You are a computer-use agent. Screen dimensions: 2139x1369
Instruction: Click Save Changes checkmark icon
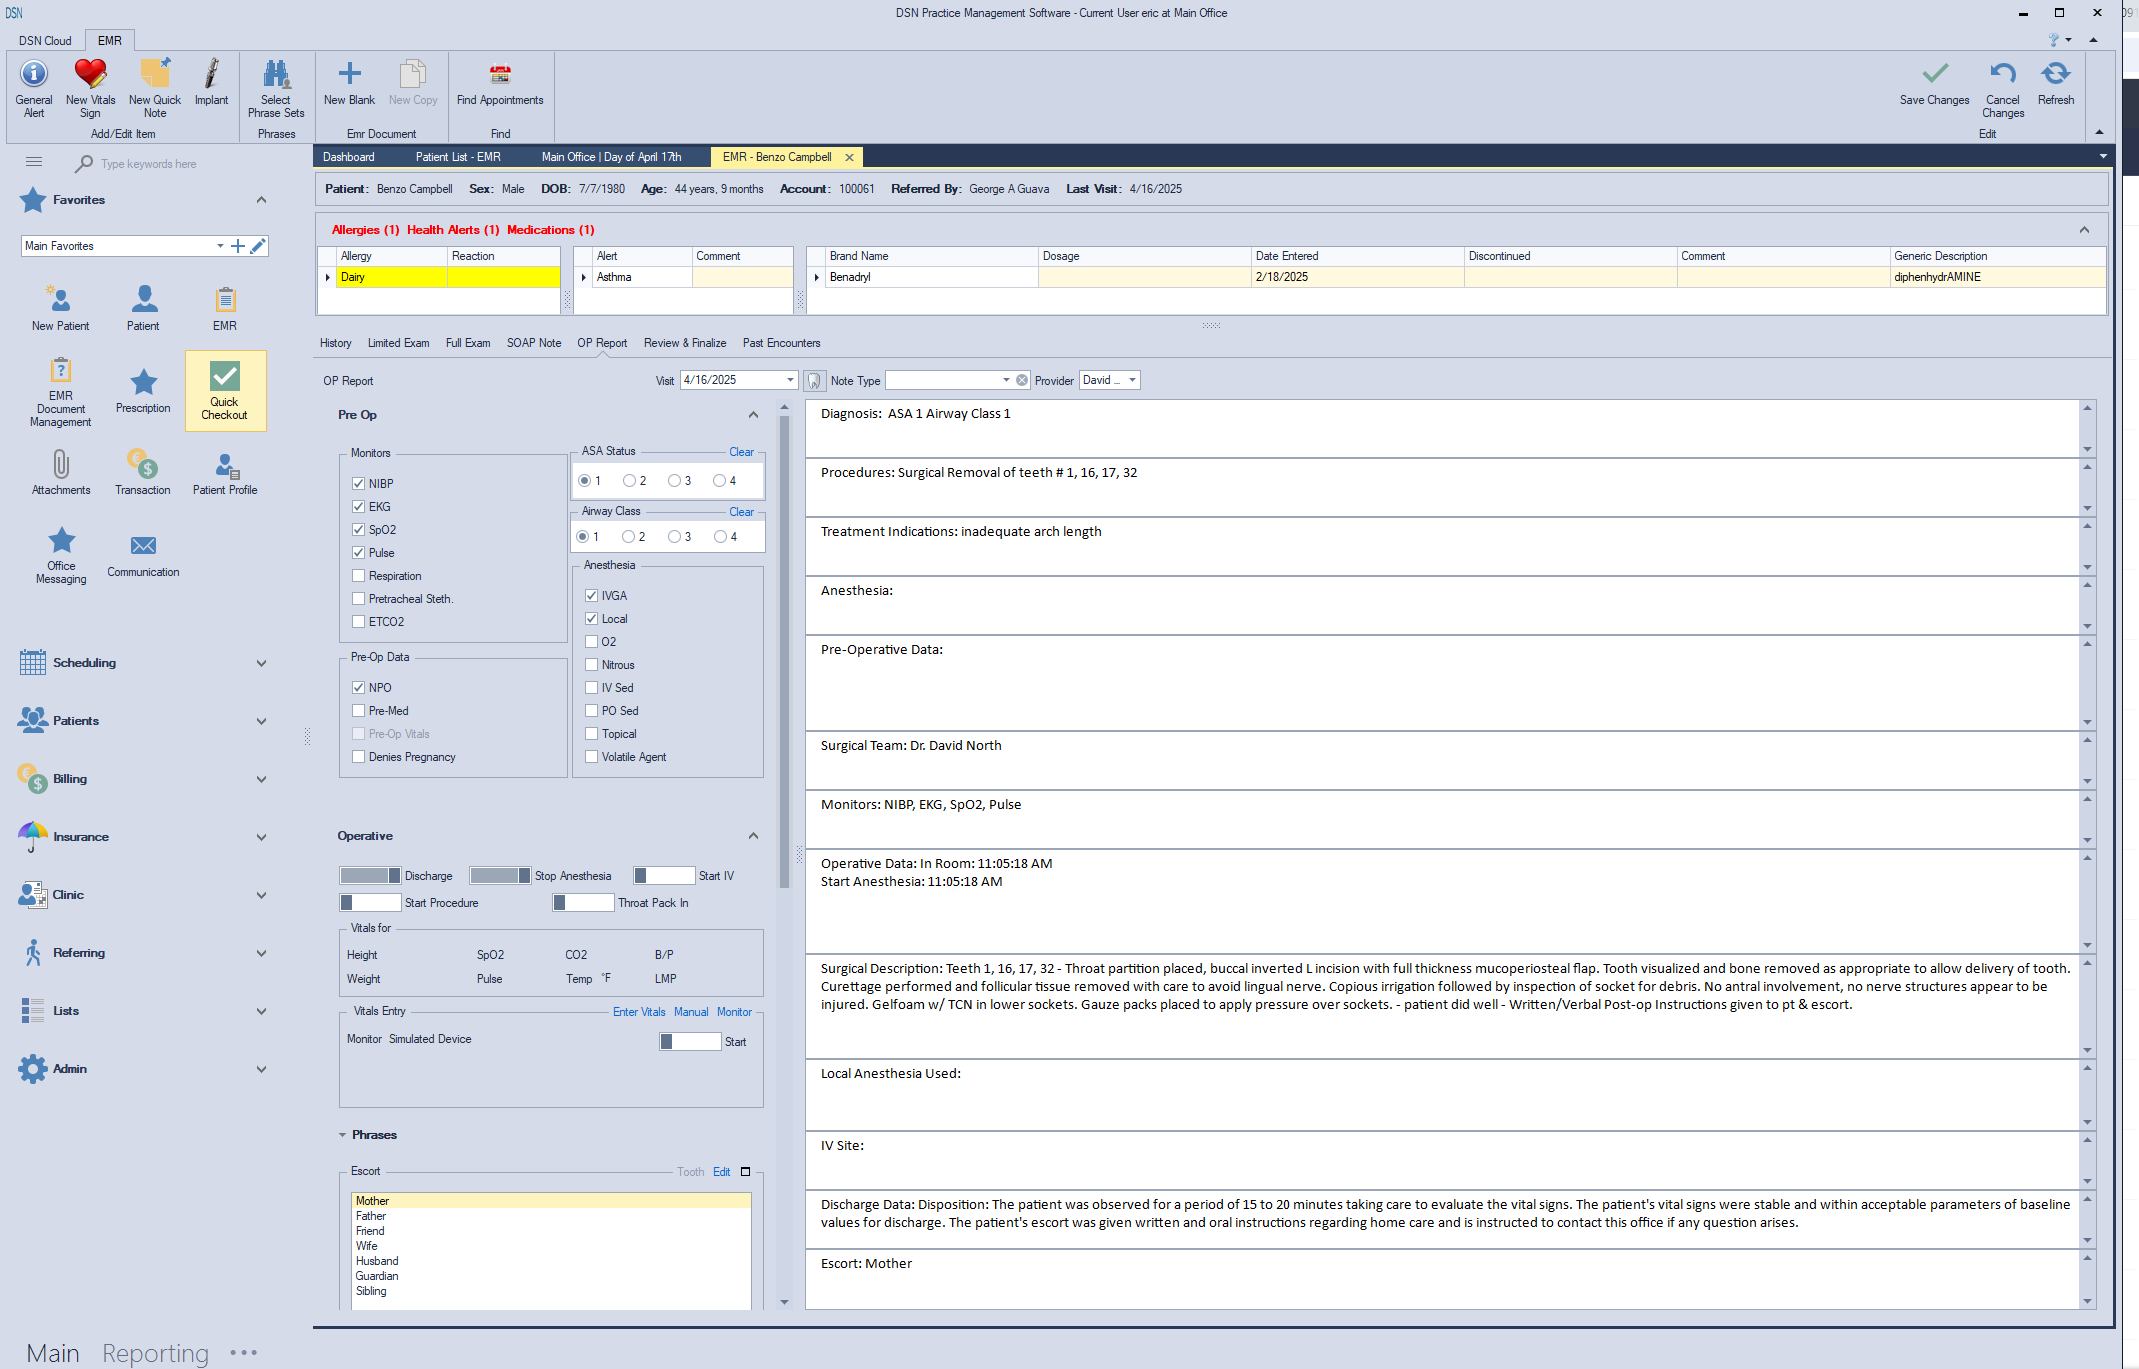click(1934, 75)
